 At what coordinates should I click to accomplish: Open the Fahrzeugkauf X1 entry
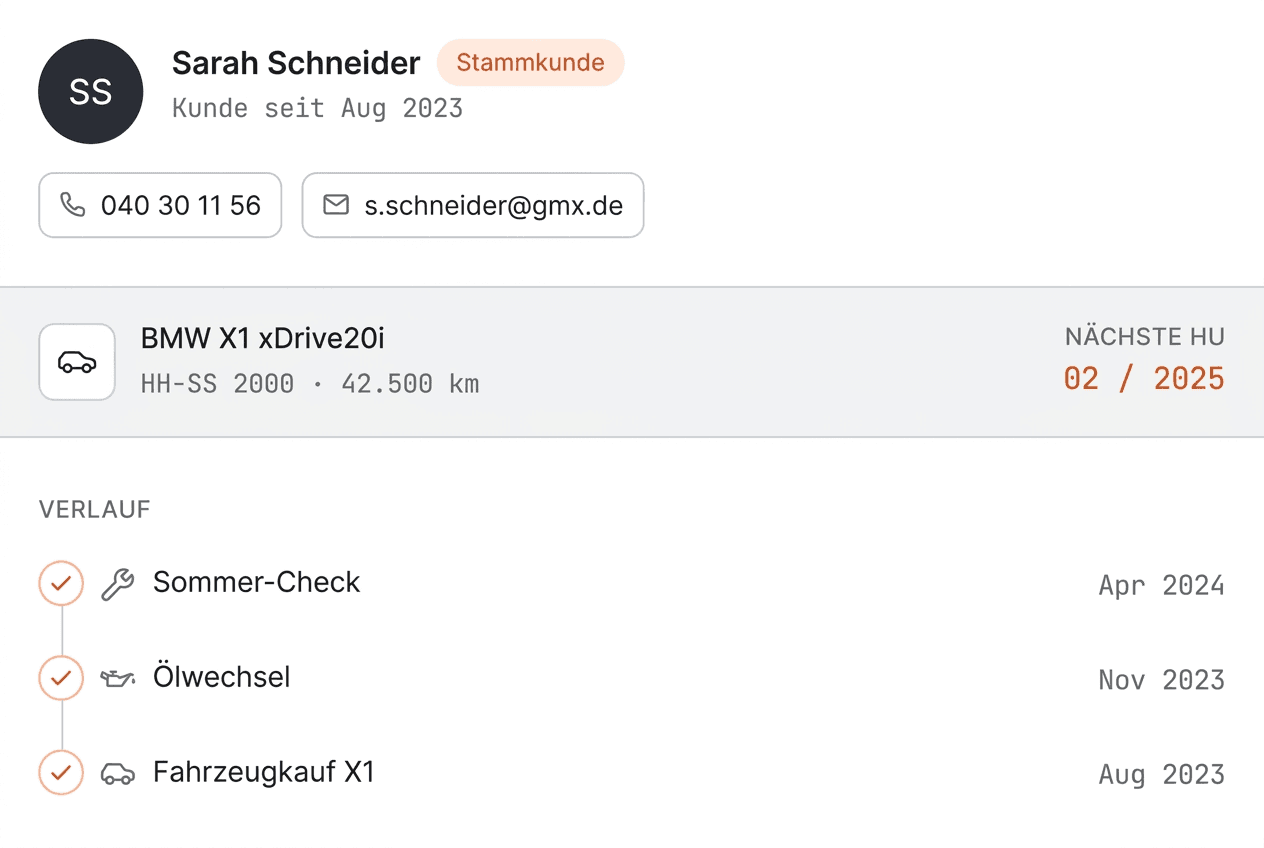[632, 773]
